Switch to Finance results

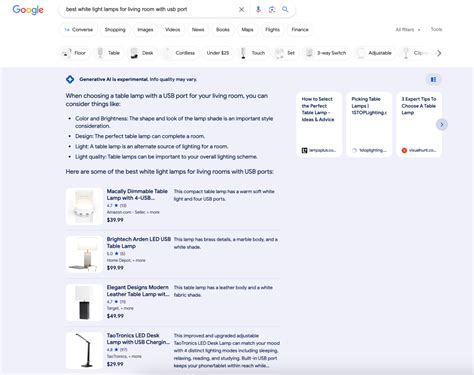coord(300,30)
